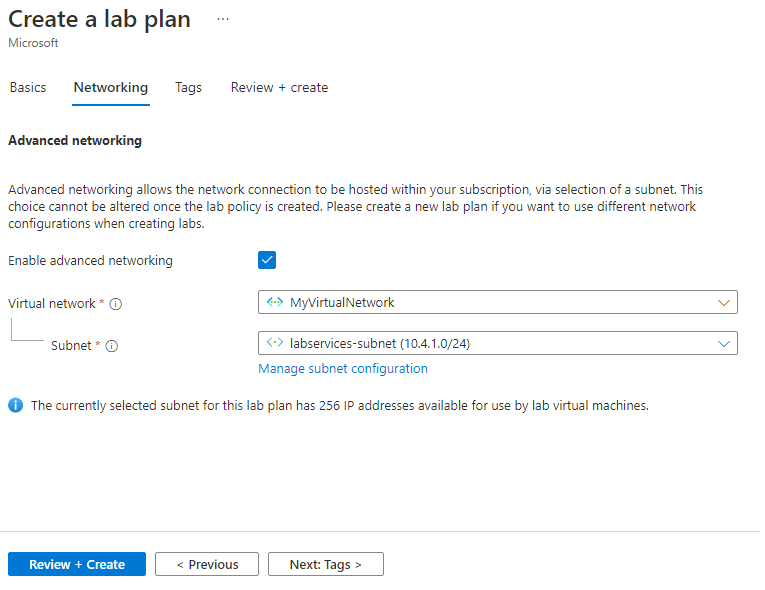
Task: Click the labservices-subnet subnet icon
Action: coord(275,343)
